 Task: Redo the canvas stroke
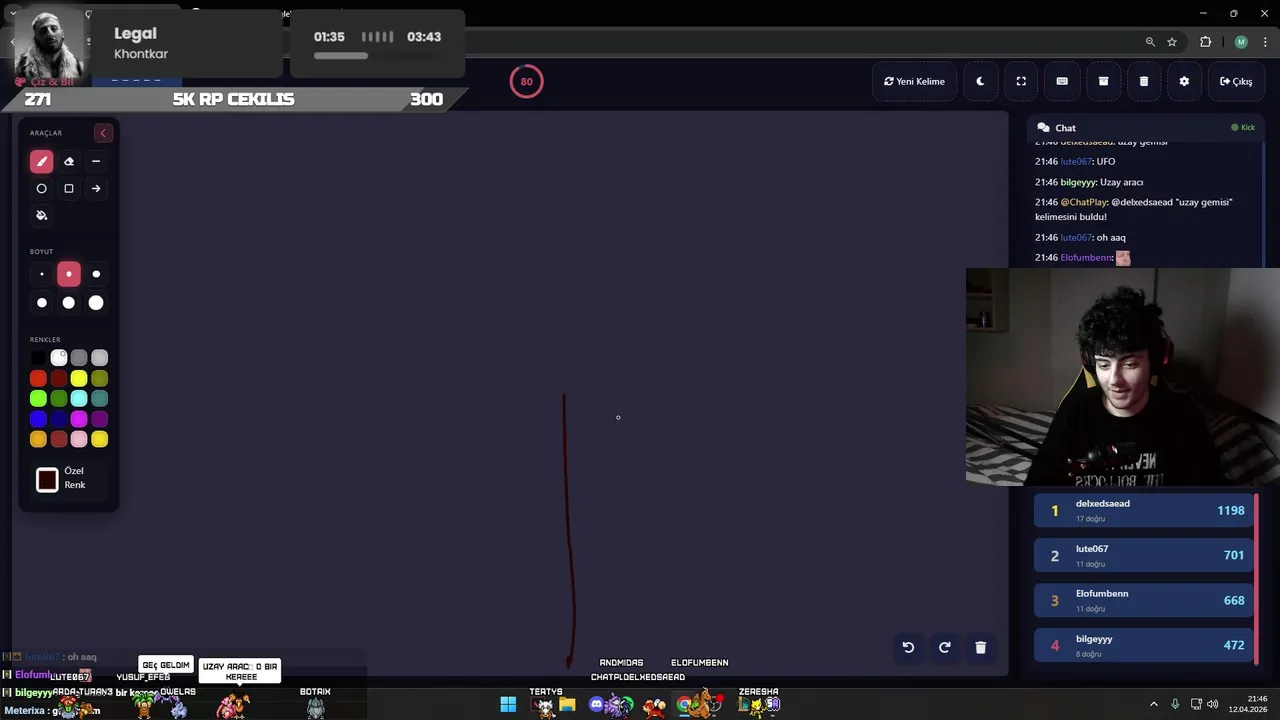coord(944,647)
